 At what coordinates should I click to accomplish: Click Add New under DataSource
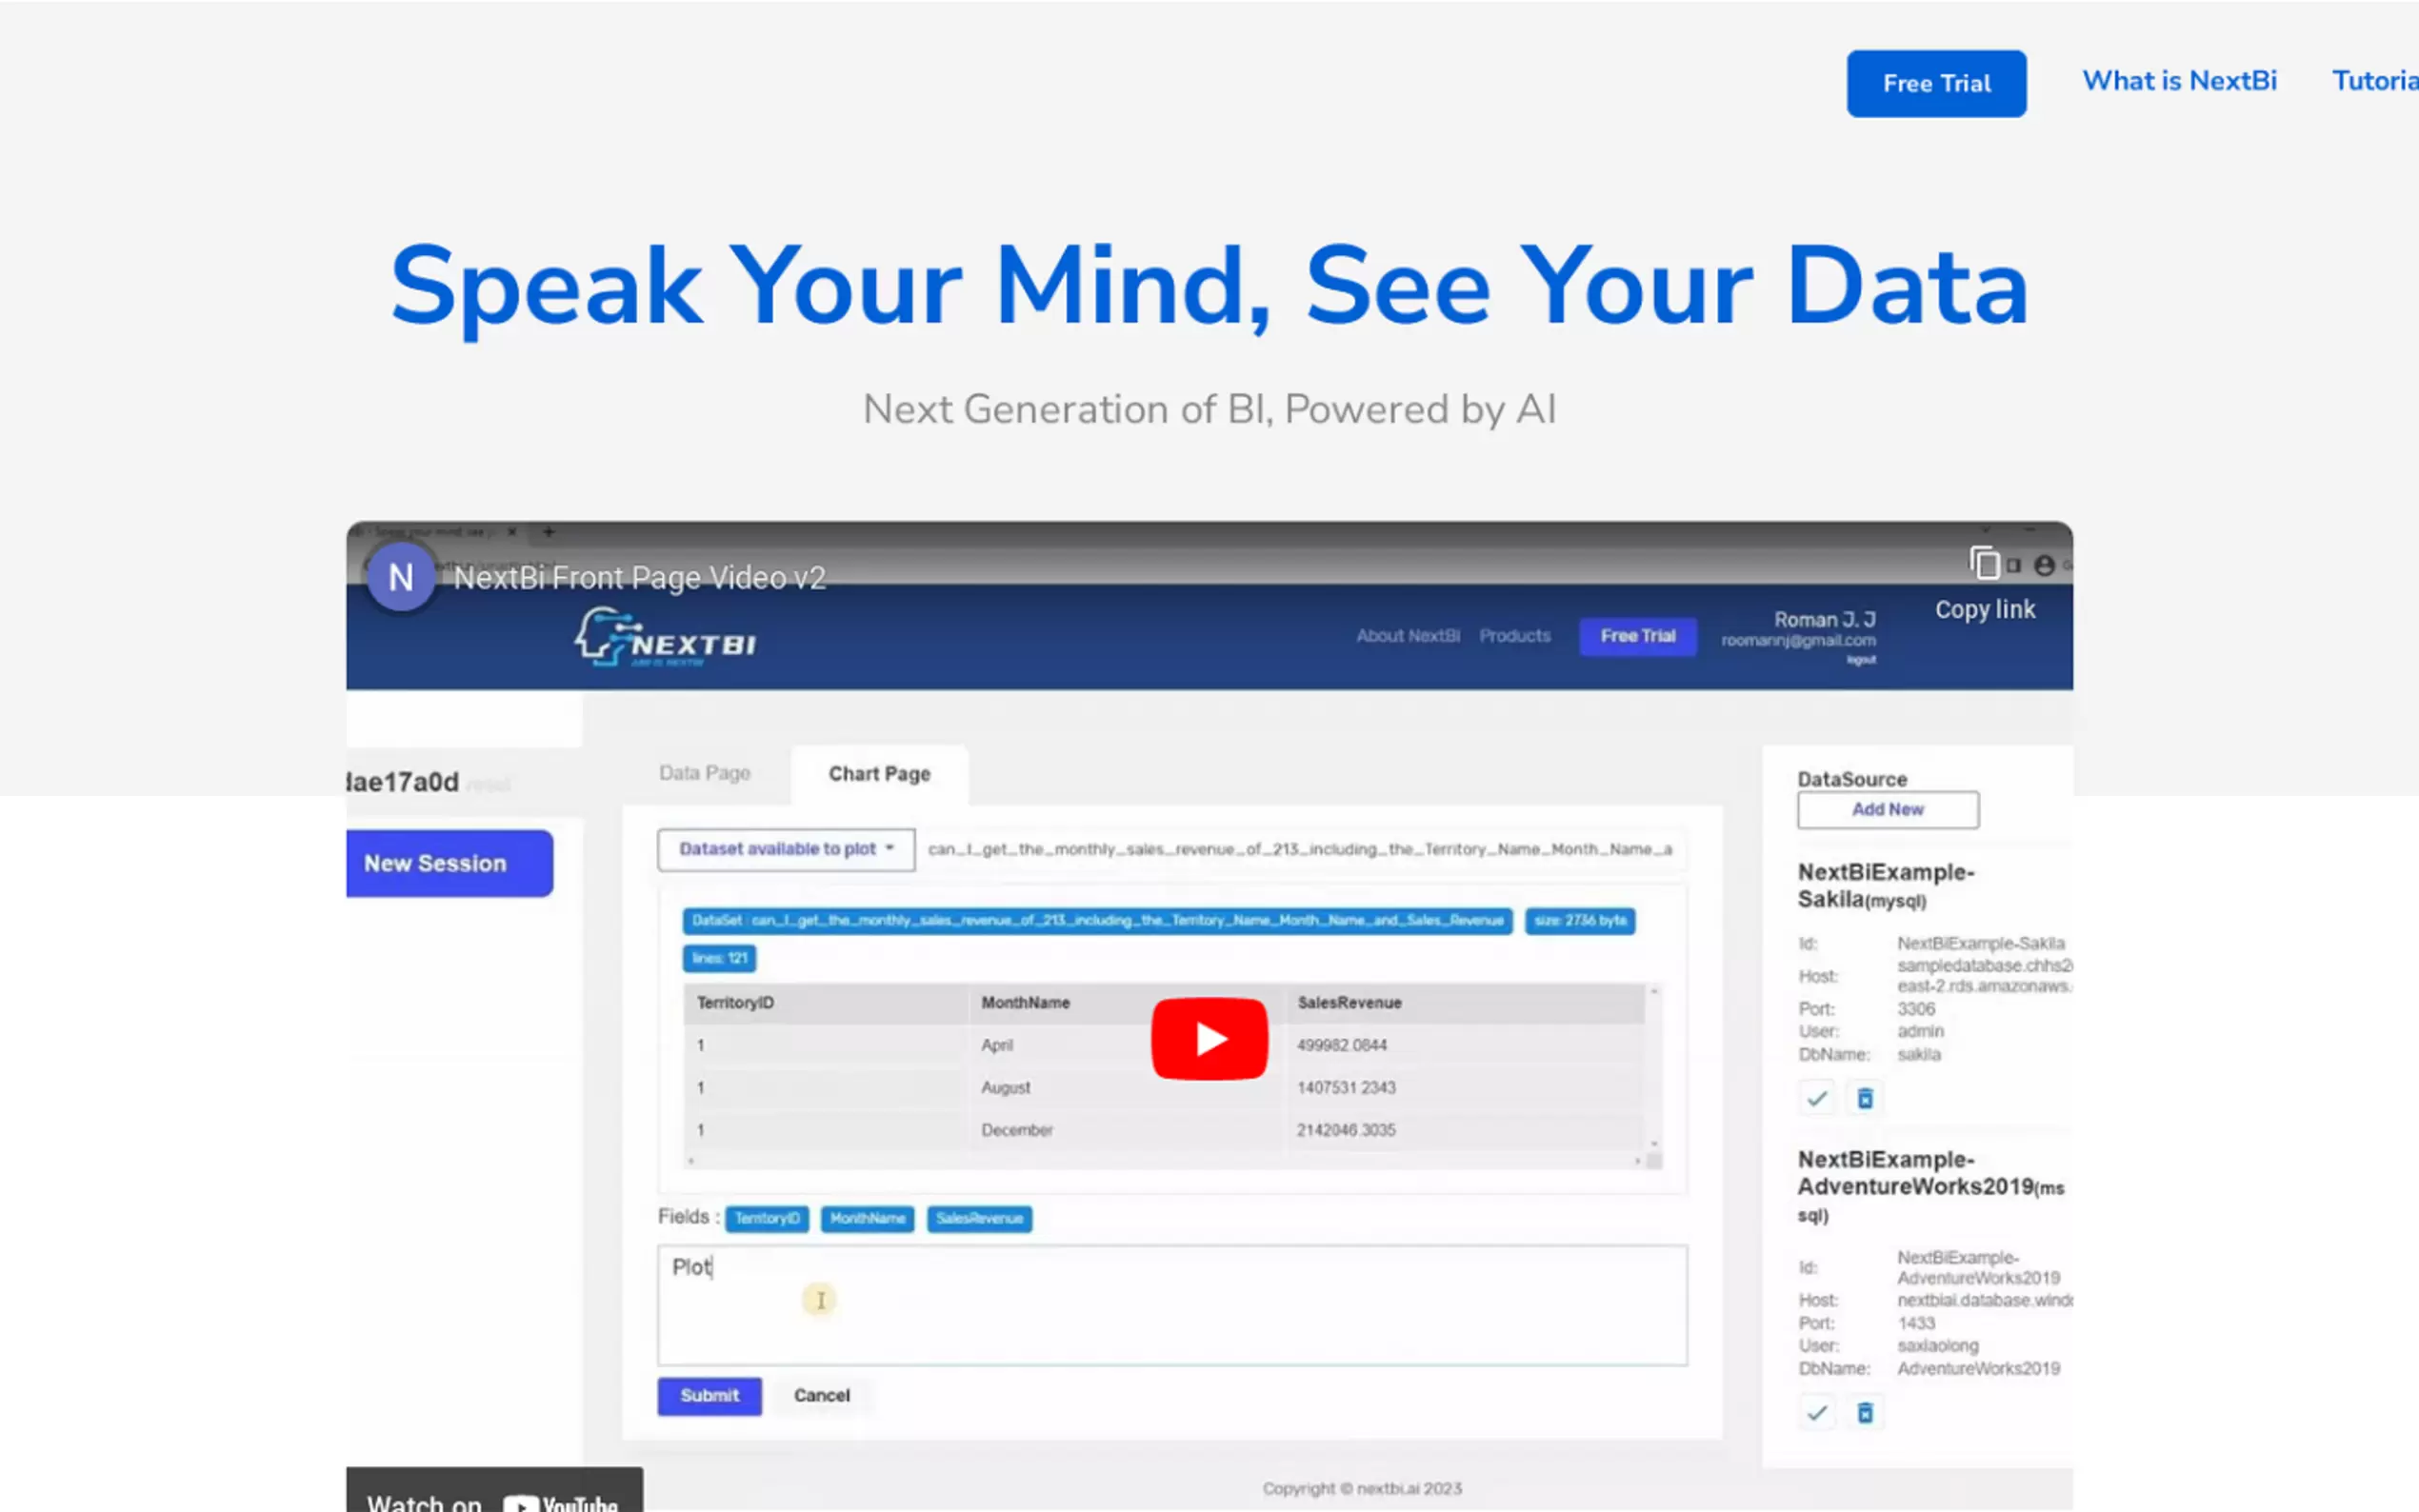(x=1886, y=809)
